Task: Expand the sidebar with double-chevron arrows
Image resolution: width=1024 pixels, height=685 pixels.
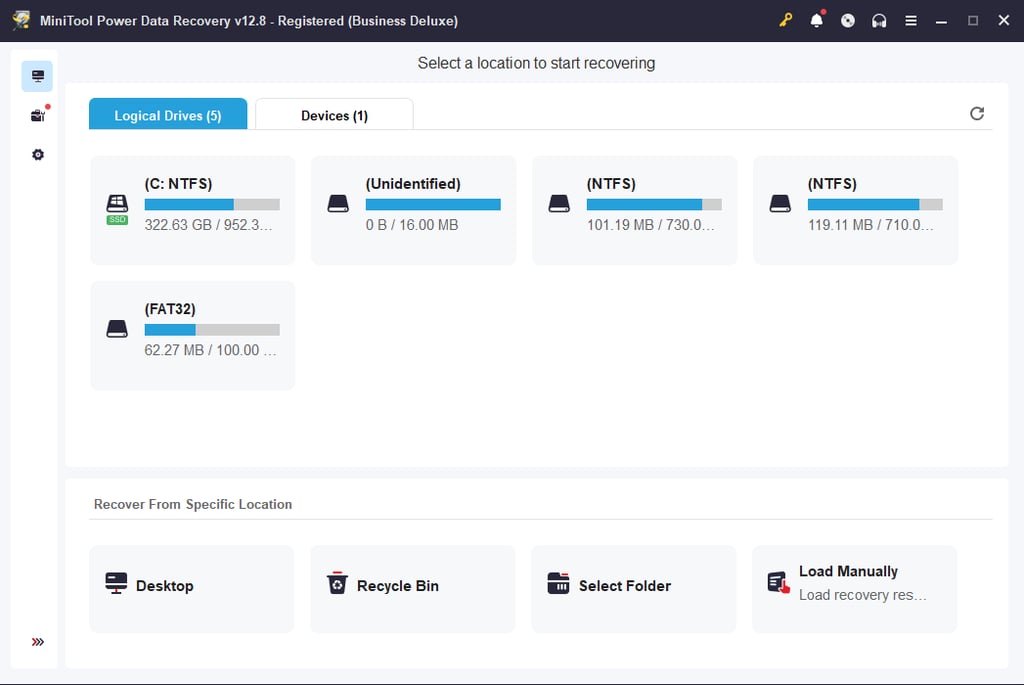Action: 38,642
